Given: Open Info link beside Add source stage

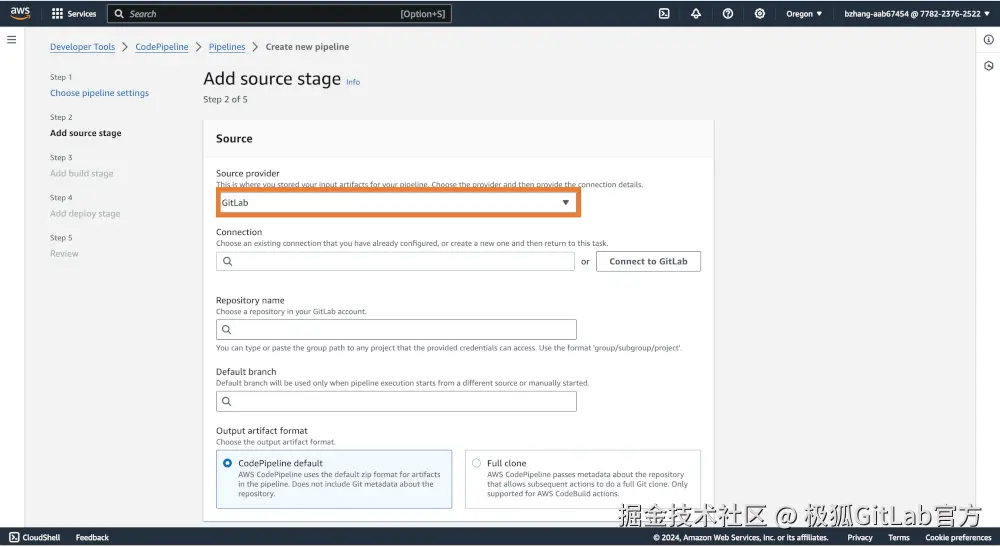Looking at the screenshot, I should [x=353, y=82].
